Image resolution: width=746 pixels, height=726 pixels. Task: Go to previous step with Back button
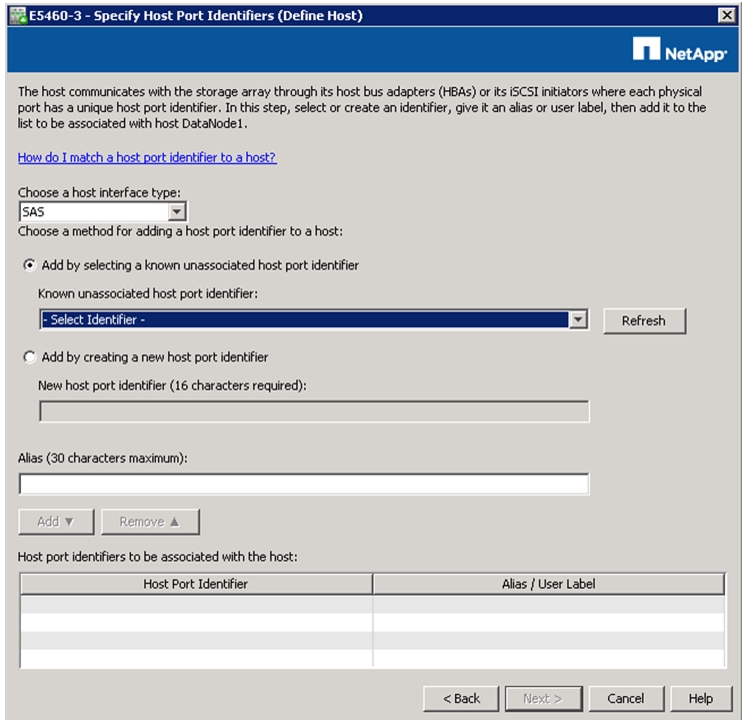461,698
